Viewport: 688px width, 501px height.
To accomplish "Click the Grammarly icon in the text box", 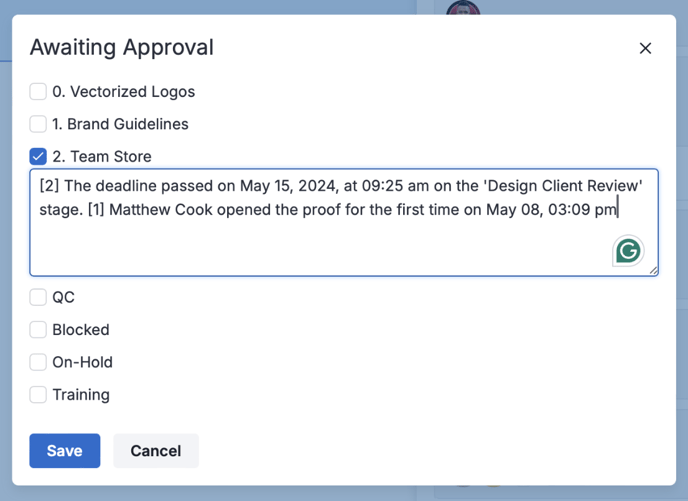I will coord(628,250).
